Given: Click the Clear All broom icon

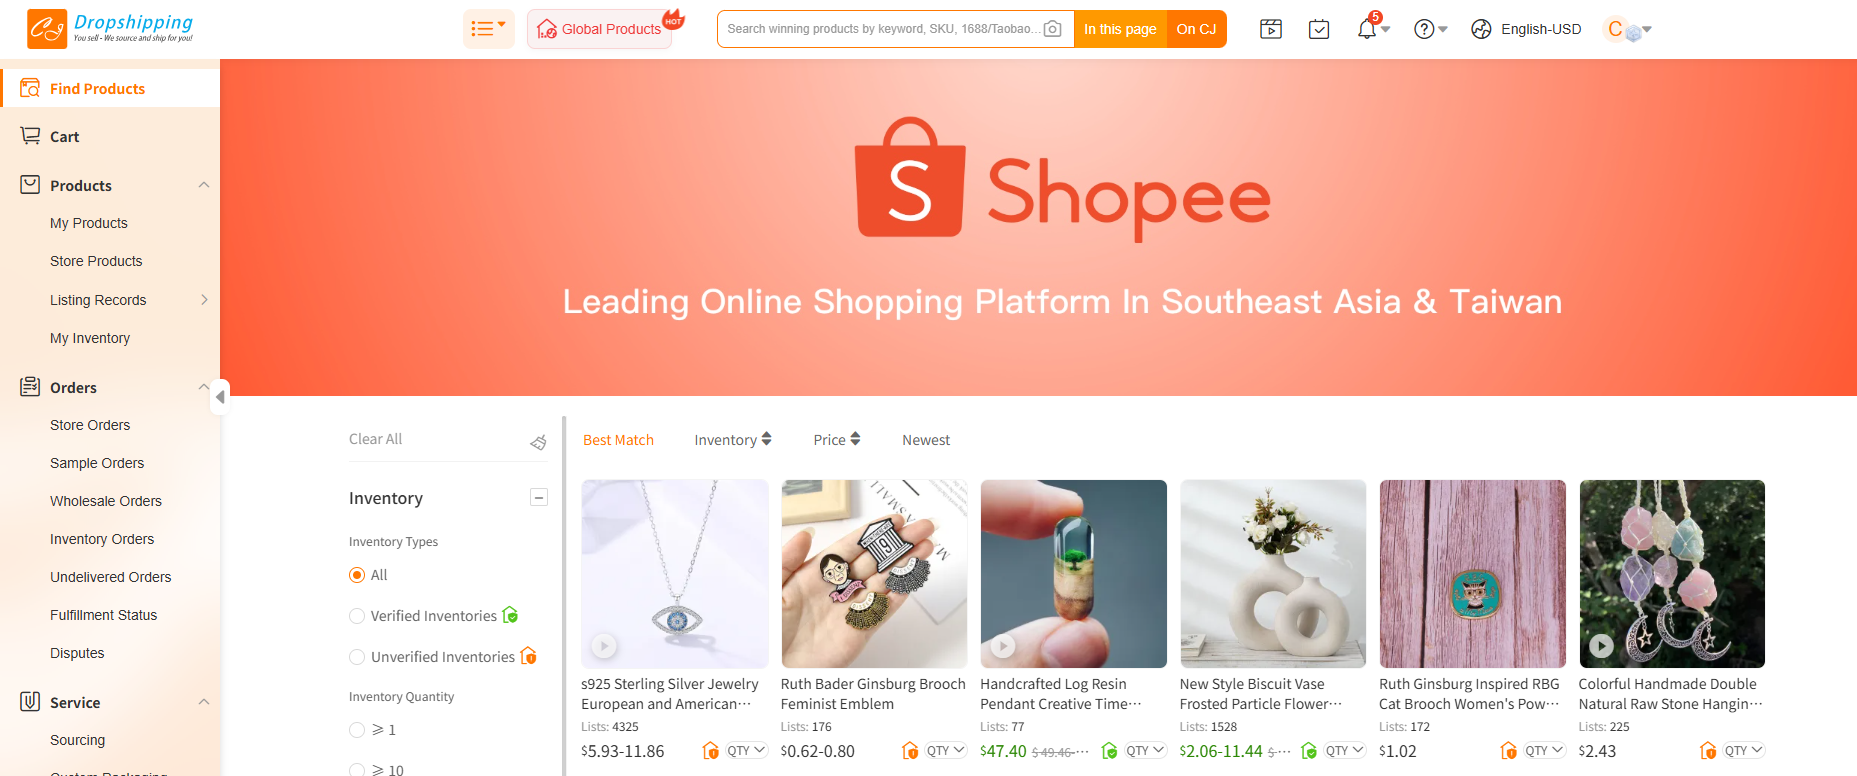Looking at the screenshot, I should click(538, 441).
